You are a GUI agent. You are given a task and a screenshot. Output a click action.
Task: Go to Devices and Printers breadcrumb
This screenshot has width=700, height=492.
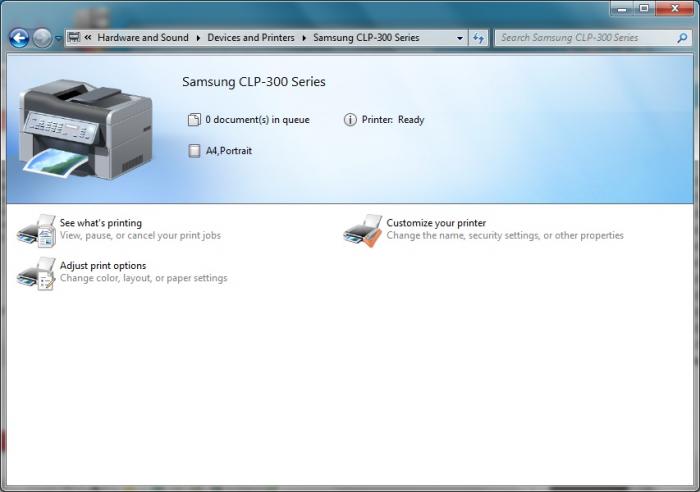coord(251,38)
